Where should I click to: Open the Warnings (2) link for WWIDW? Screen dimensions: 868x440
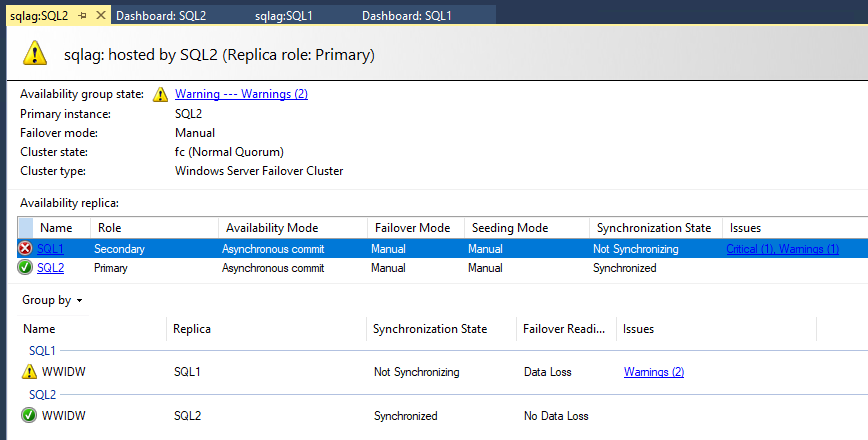[x=654, y=372]
